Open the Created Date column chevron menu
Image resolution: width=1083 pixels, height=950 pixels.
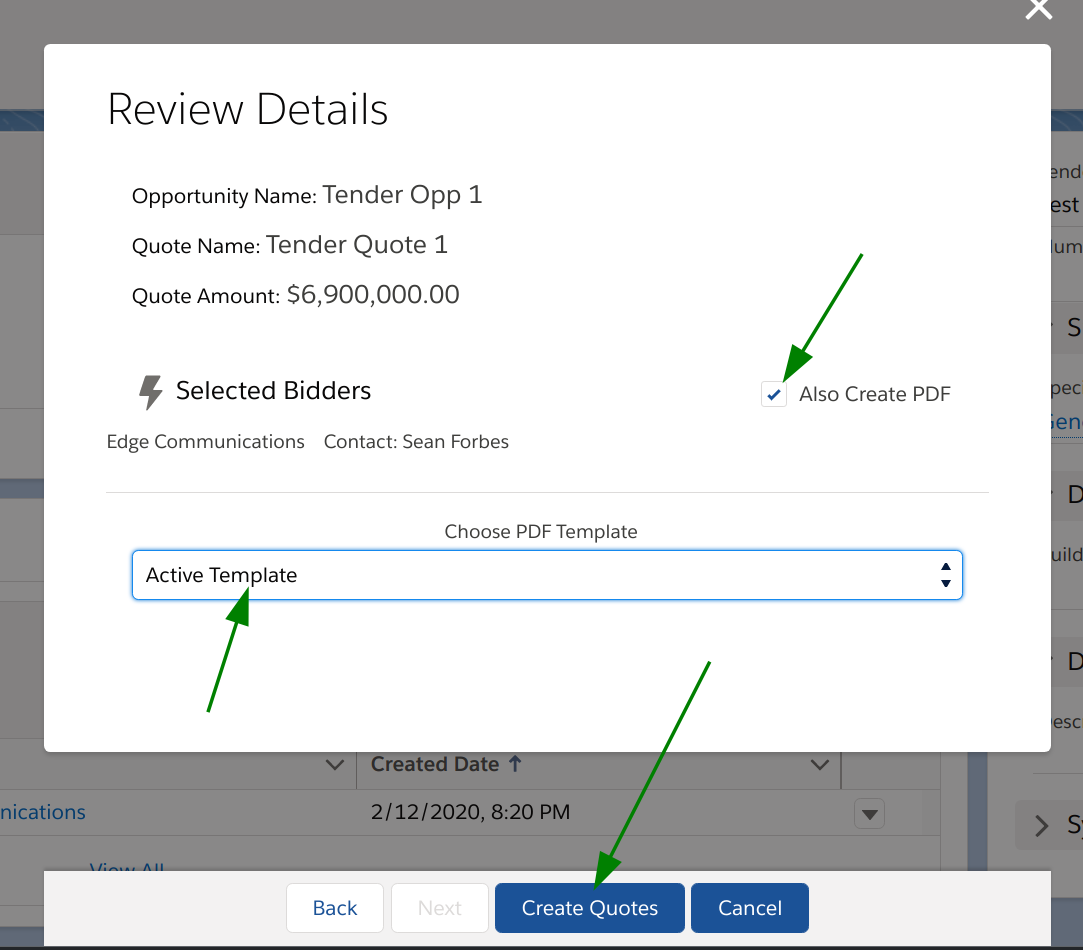point(819,765)
